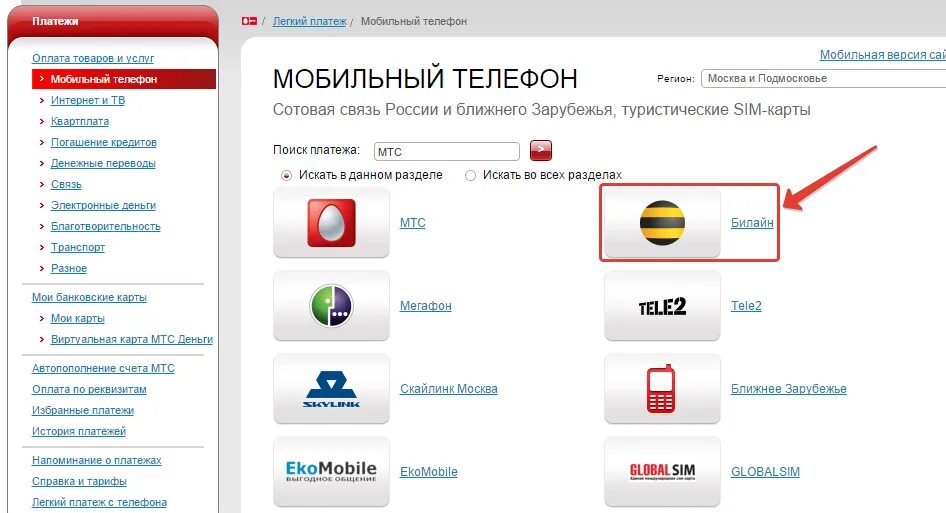Viewport: 946px width, 513px height.
Task: Click 'Мои банковские карты' link
Action: coord(89,298)
